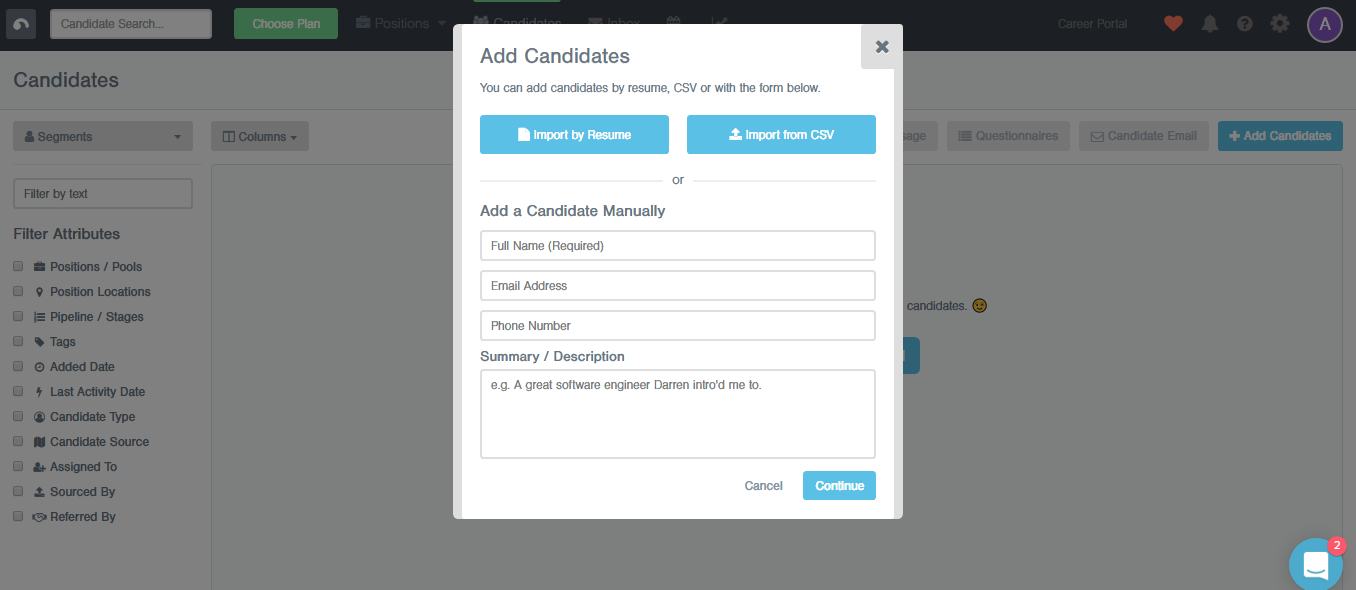Expand the Positions menu in navbar
Image resolution: width=1356 pixels, height=590 pixels.
point(400,23)
